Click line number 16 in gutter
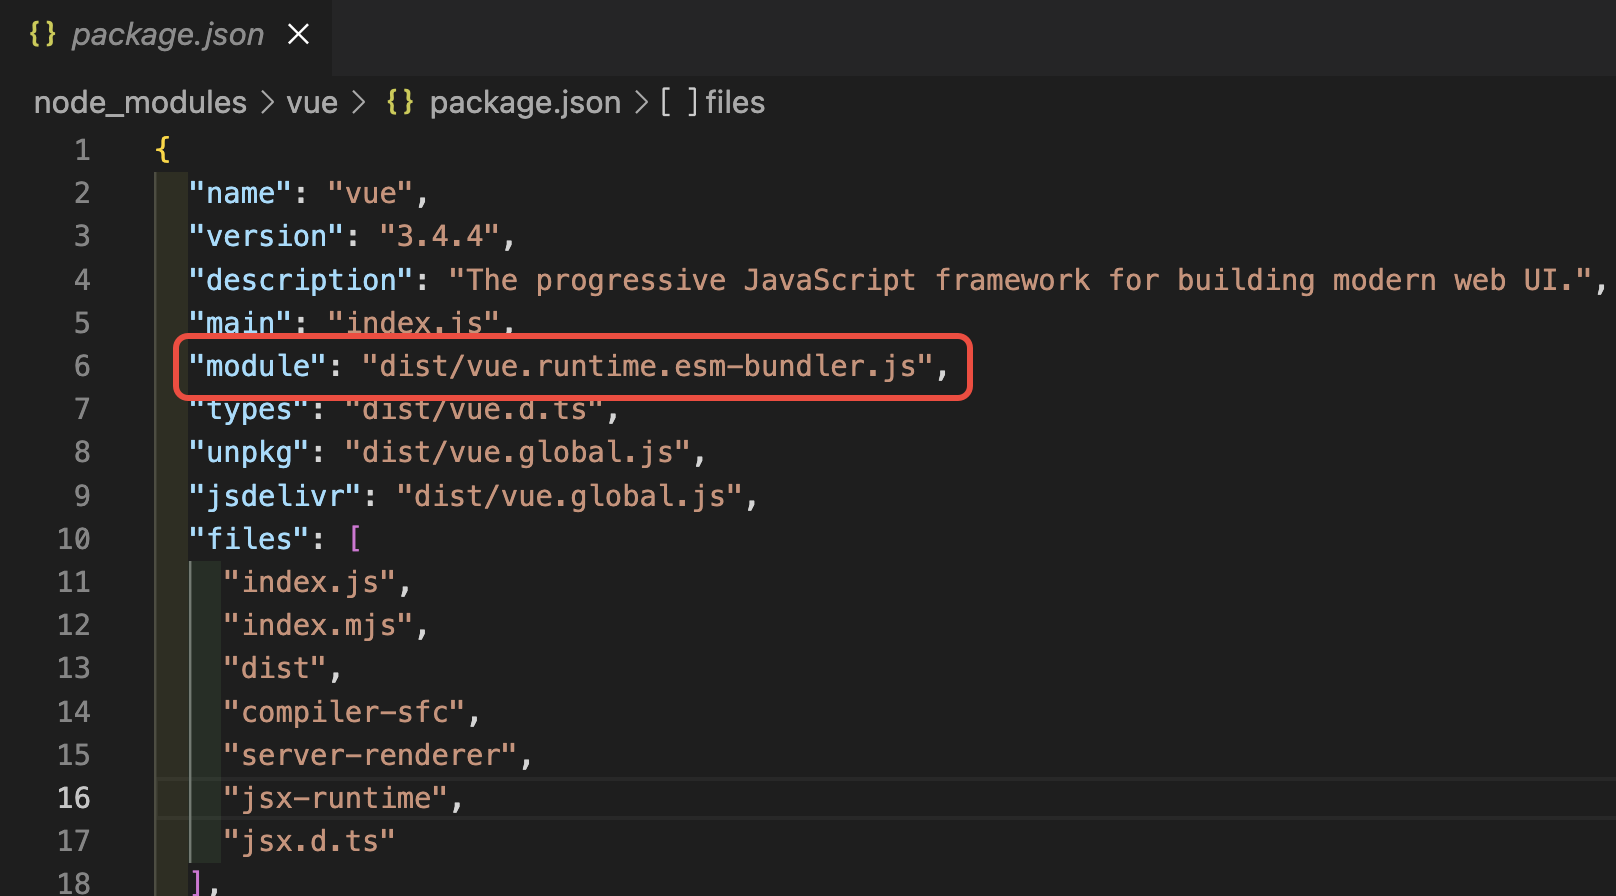The image size is (1616, 896). 74,798
